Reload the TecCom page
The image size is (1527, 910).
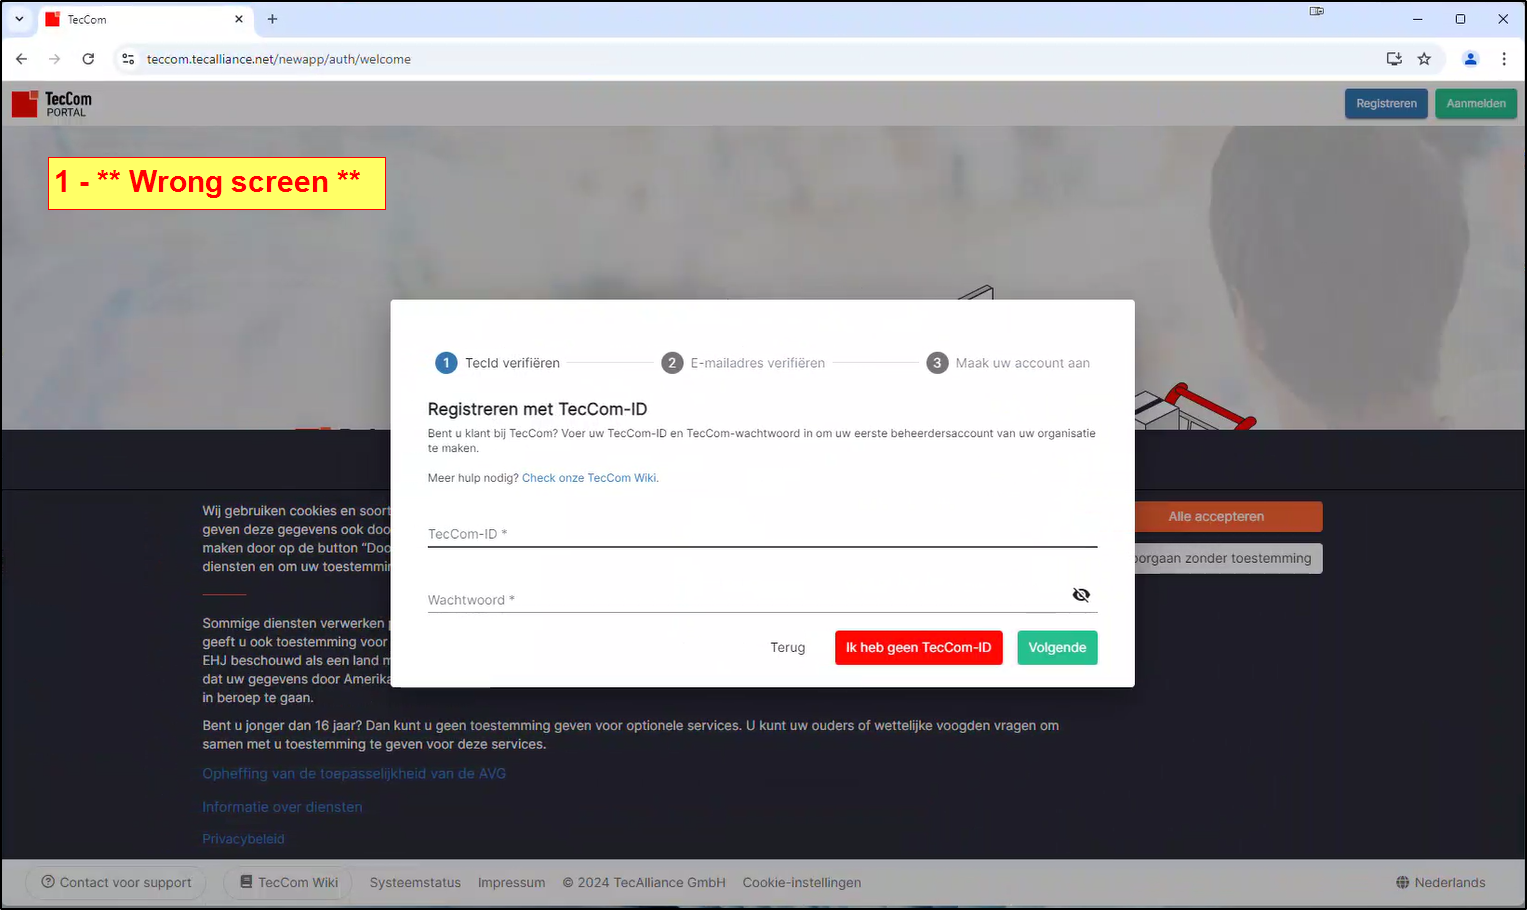pos(88,59)
